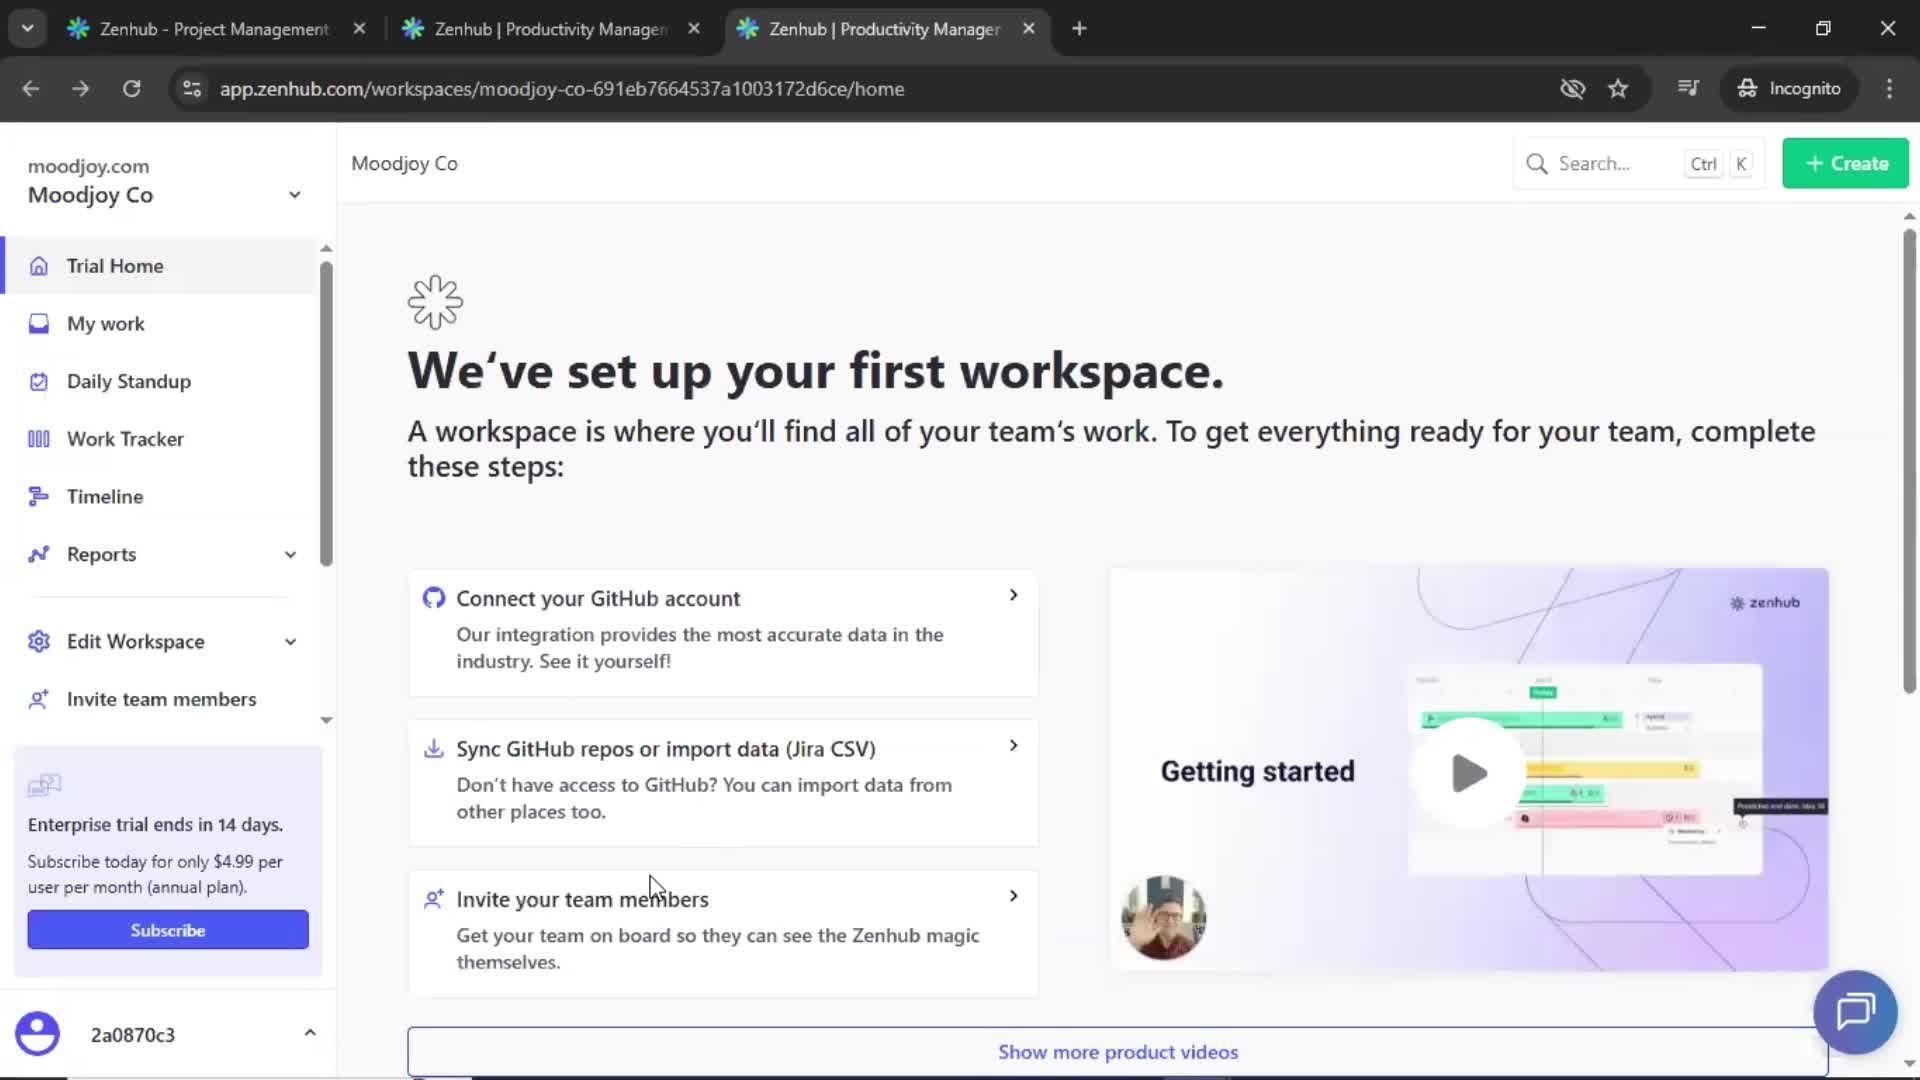Toggle third-party cookies eye icon
1920x1080 pixels.
[x=1572, y=88]
